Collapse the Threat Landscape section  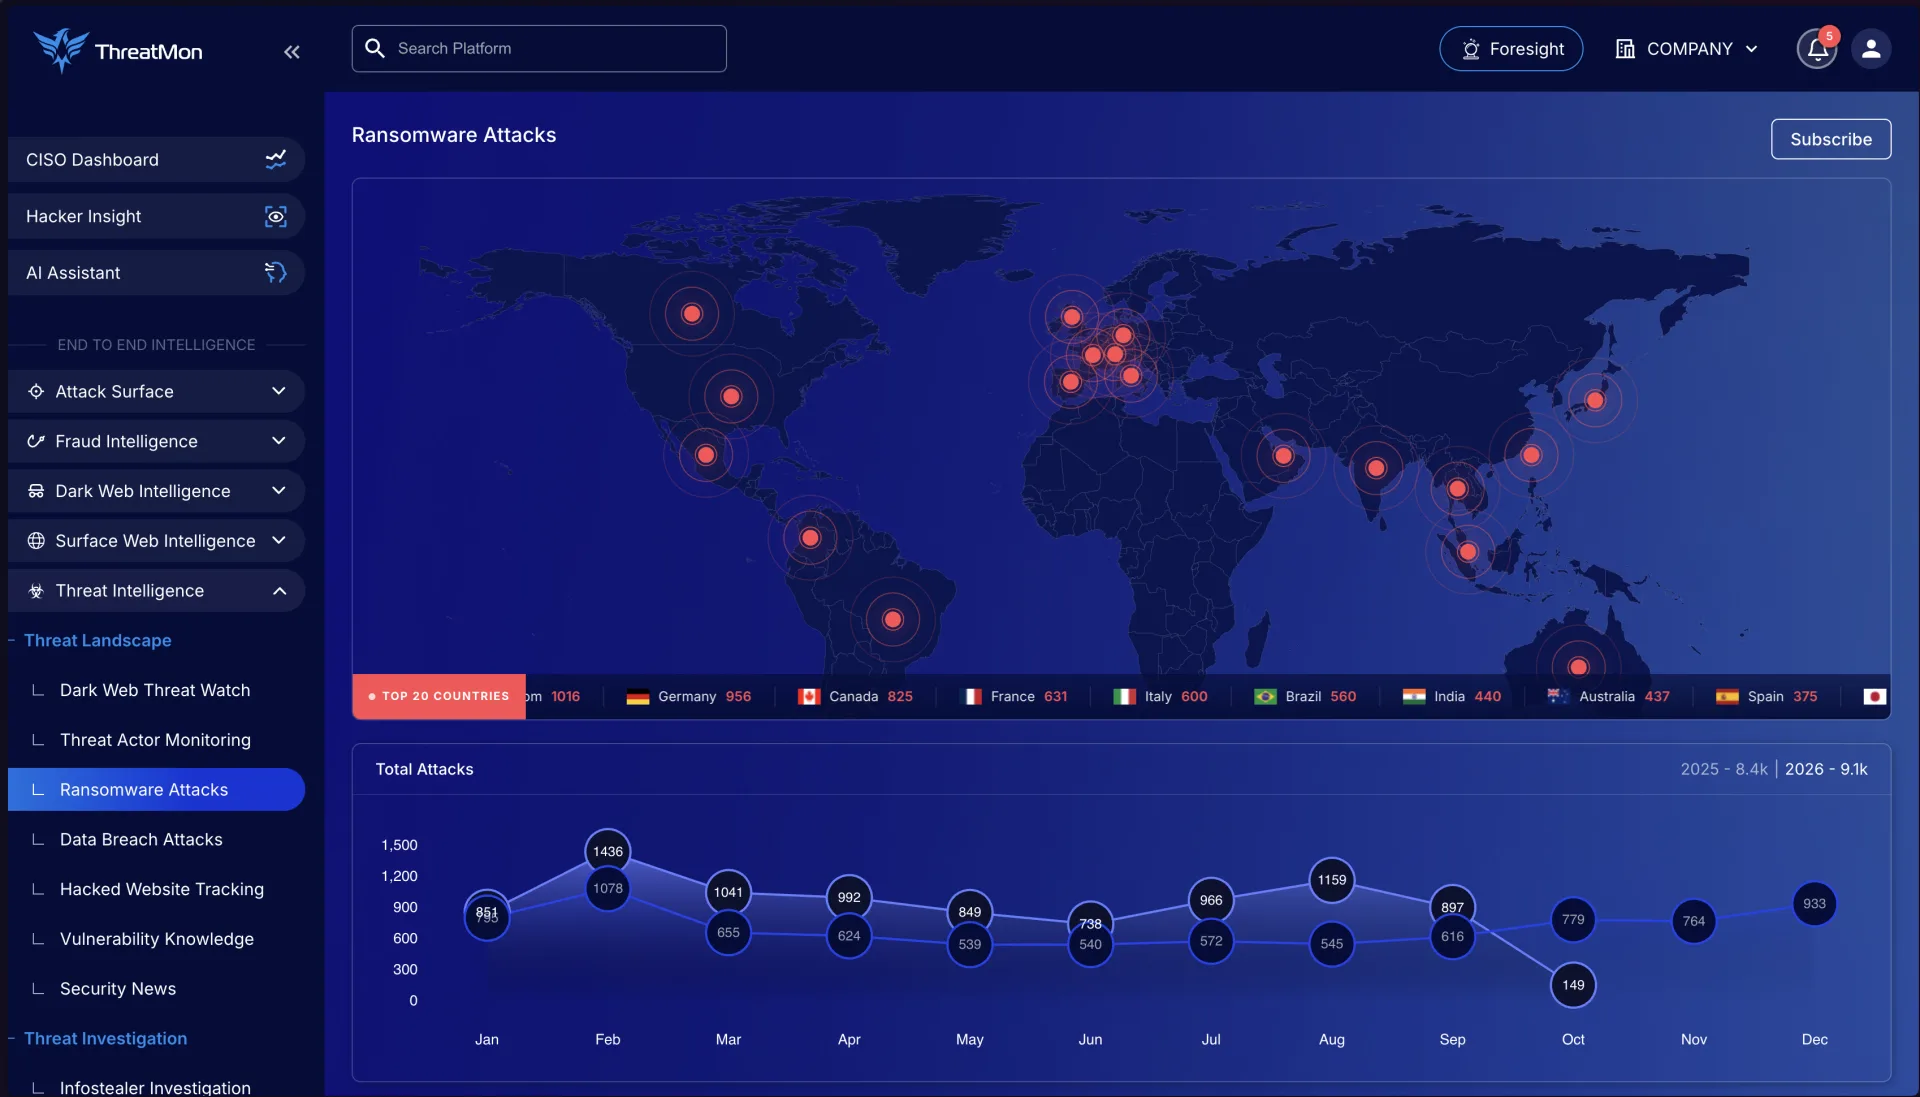pos(97,640)
